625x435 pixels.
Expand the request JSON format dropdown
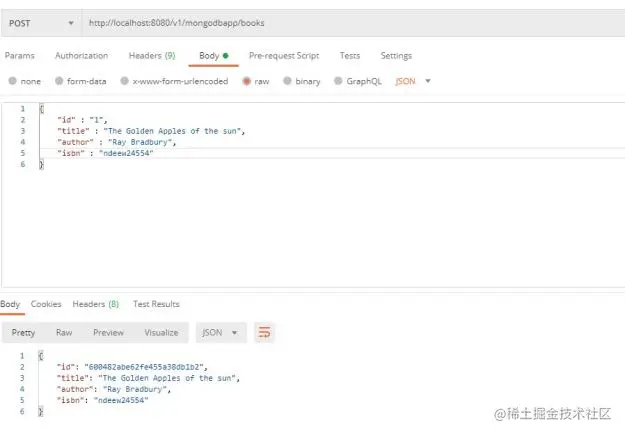click(413, 81)
